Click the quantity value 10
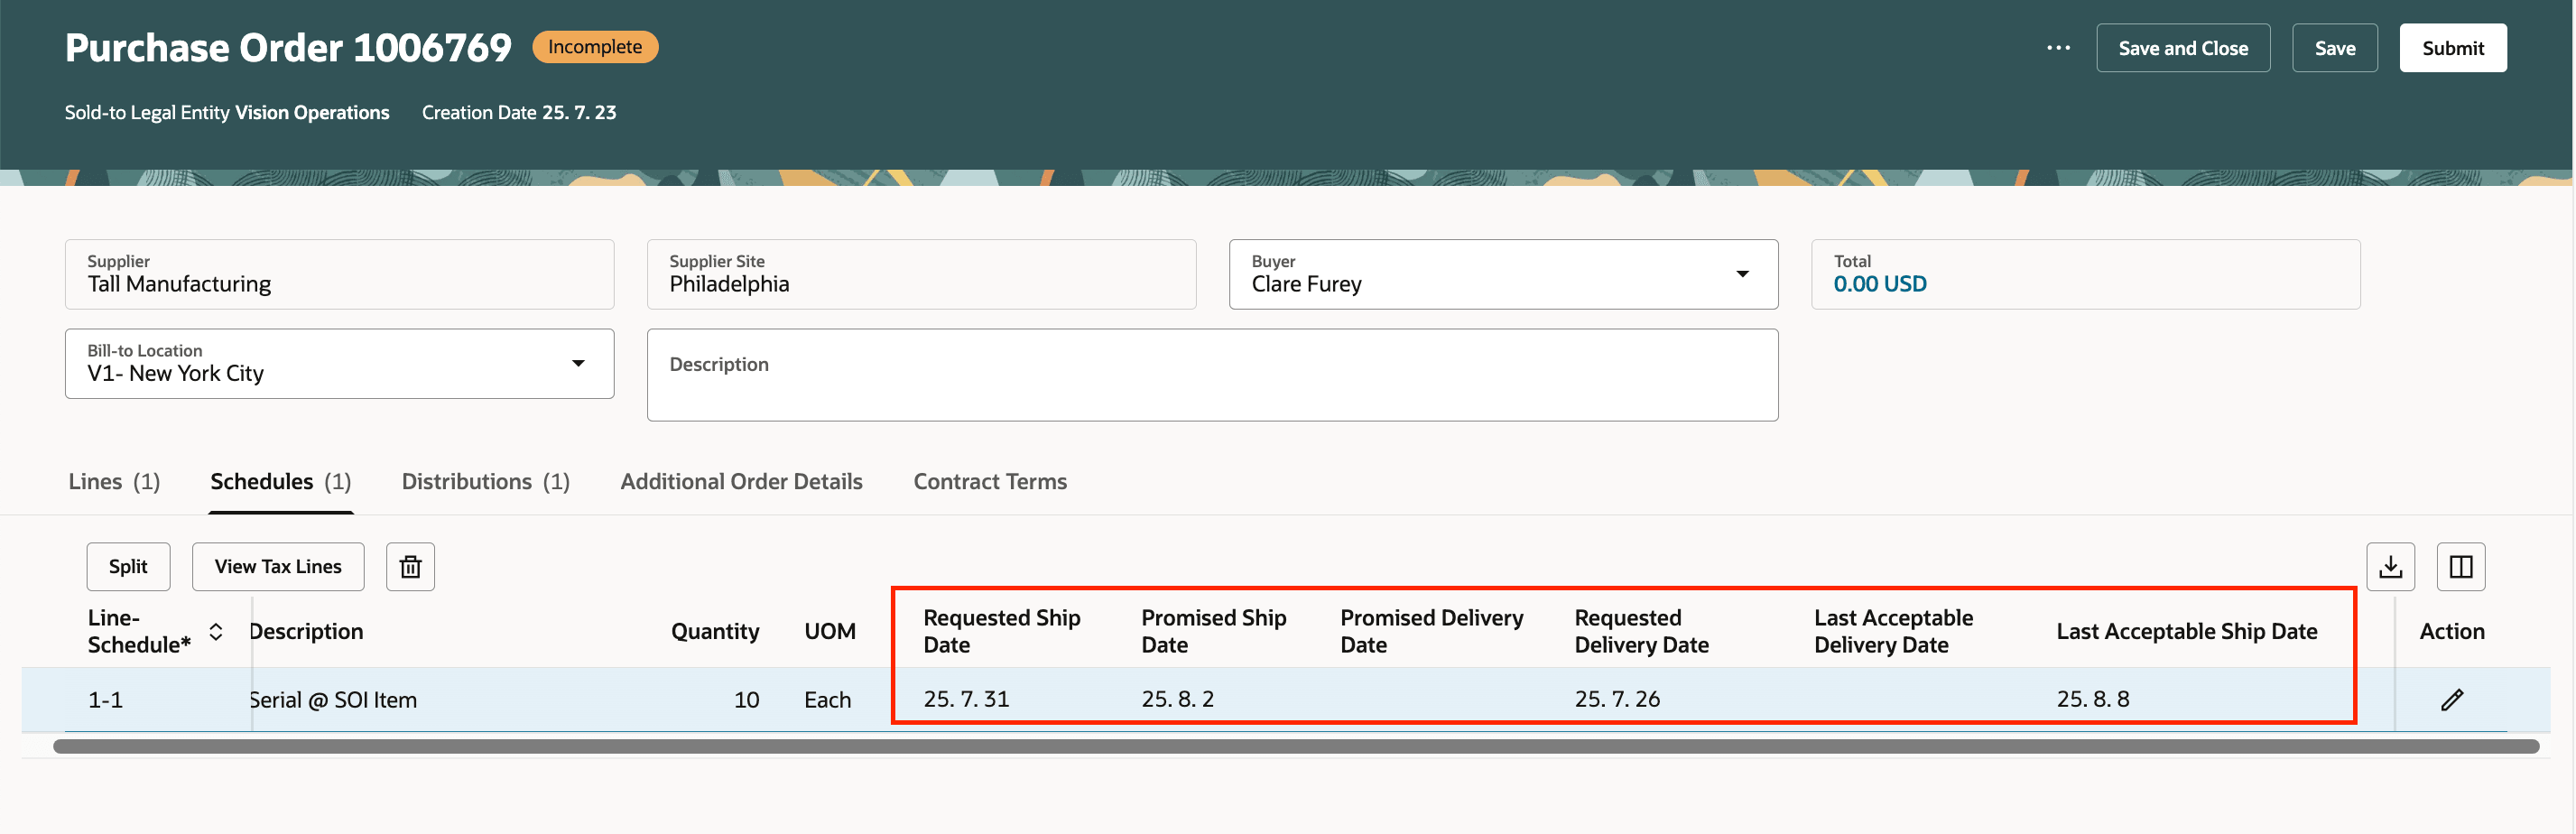The height and width of the screenshot is (834, 2576). 746,700
